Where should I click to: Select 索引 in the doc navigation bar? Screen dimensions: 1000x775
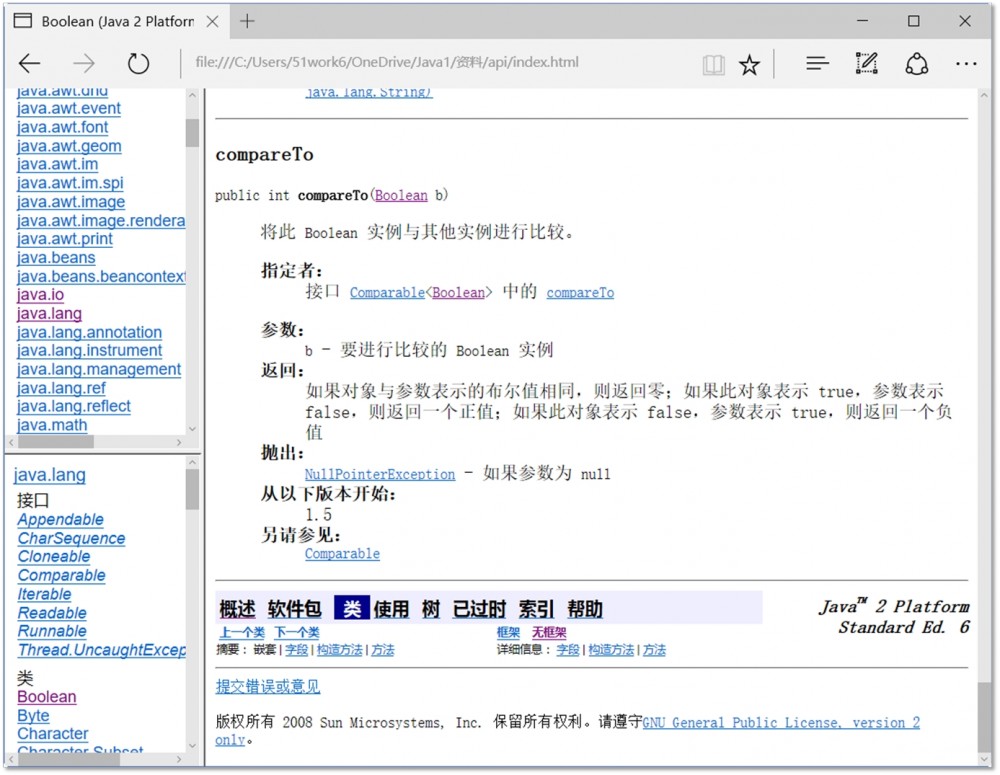pos(534,607)
